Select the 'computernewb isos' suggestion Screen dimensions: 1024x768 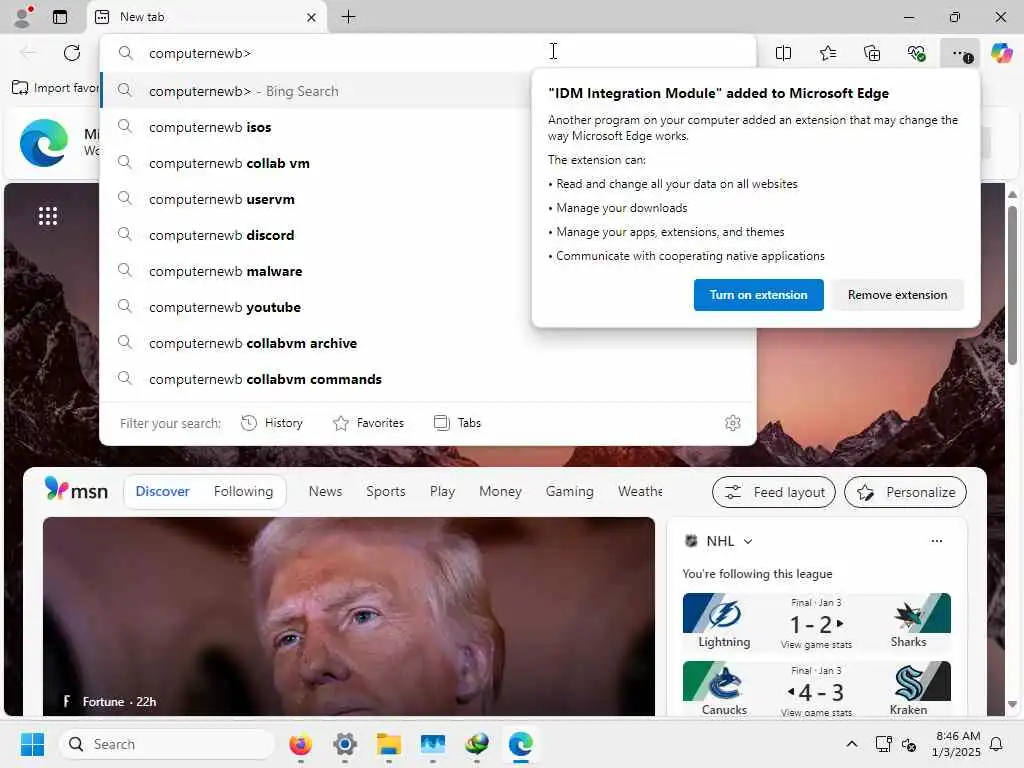point(316,127)
